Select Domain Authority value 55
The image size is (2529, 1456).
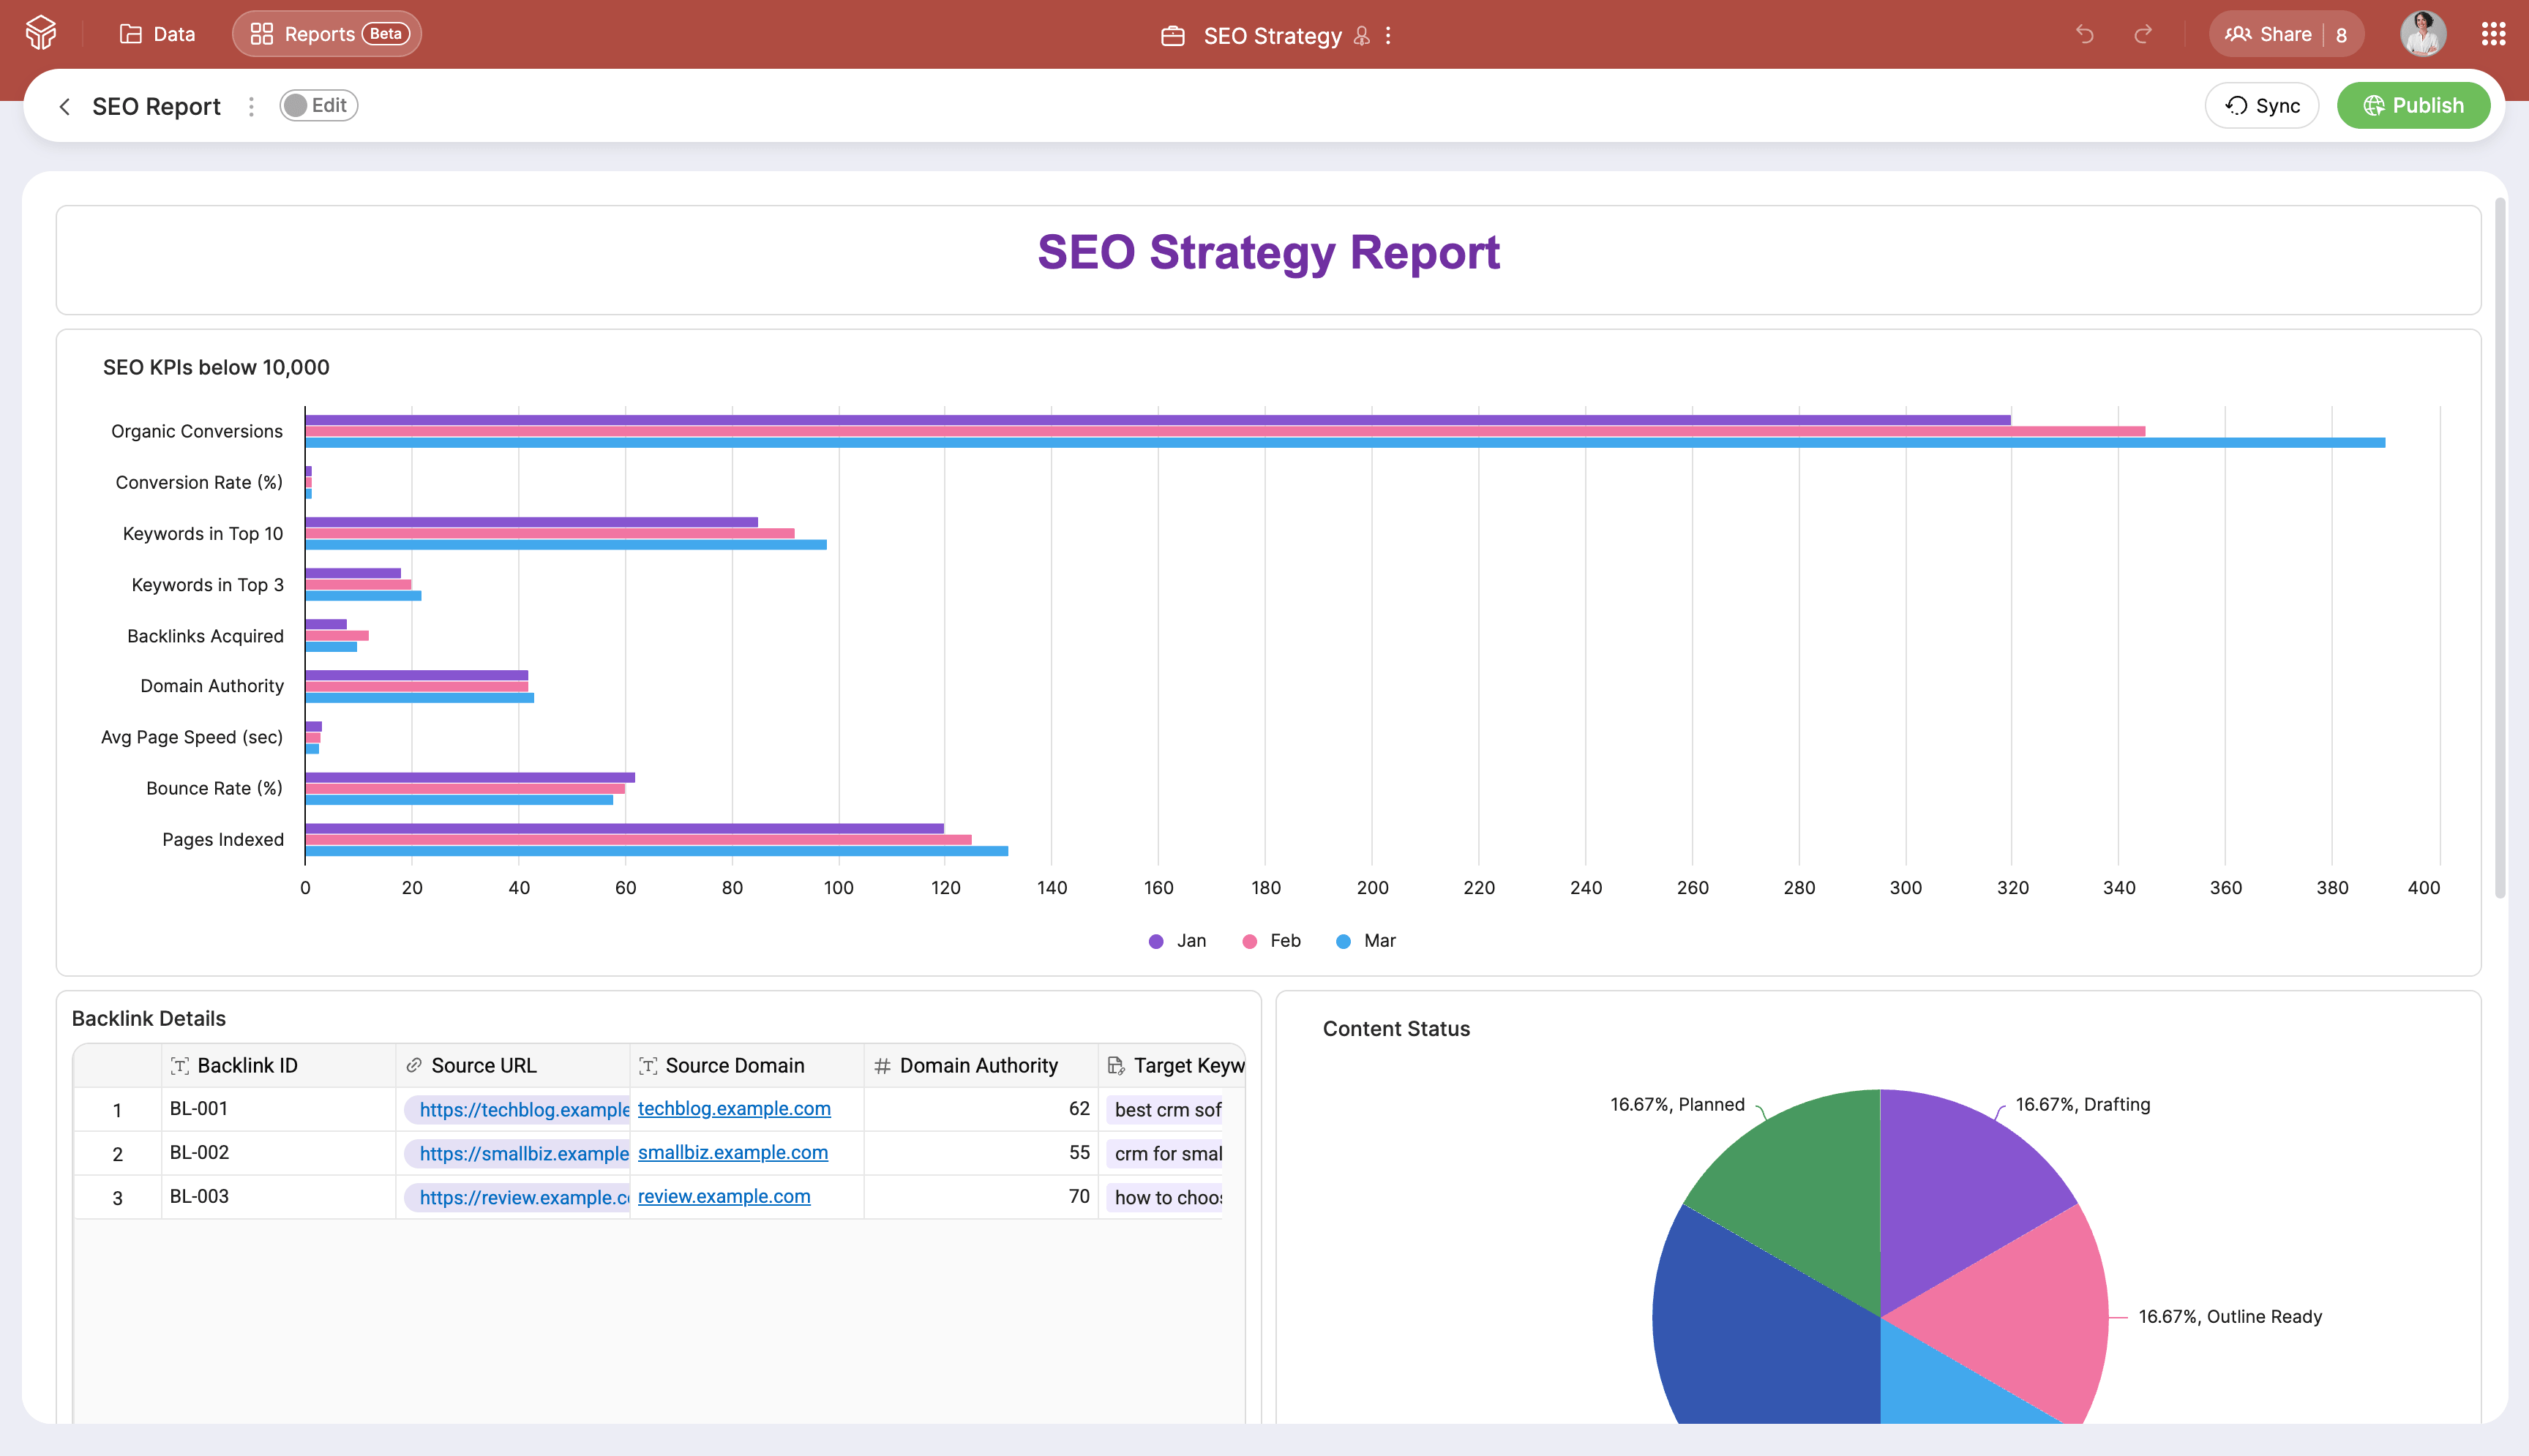(980, 1153)
